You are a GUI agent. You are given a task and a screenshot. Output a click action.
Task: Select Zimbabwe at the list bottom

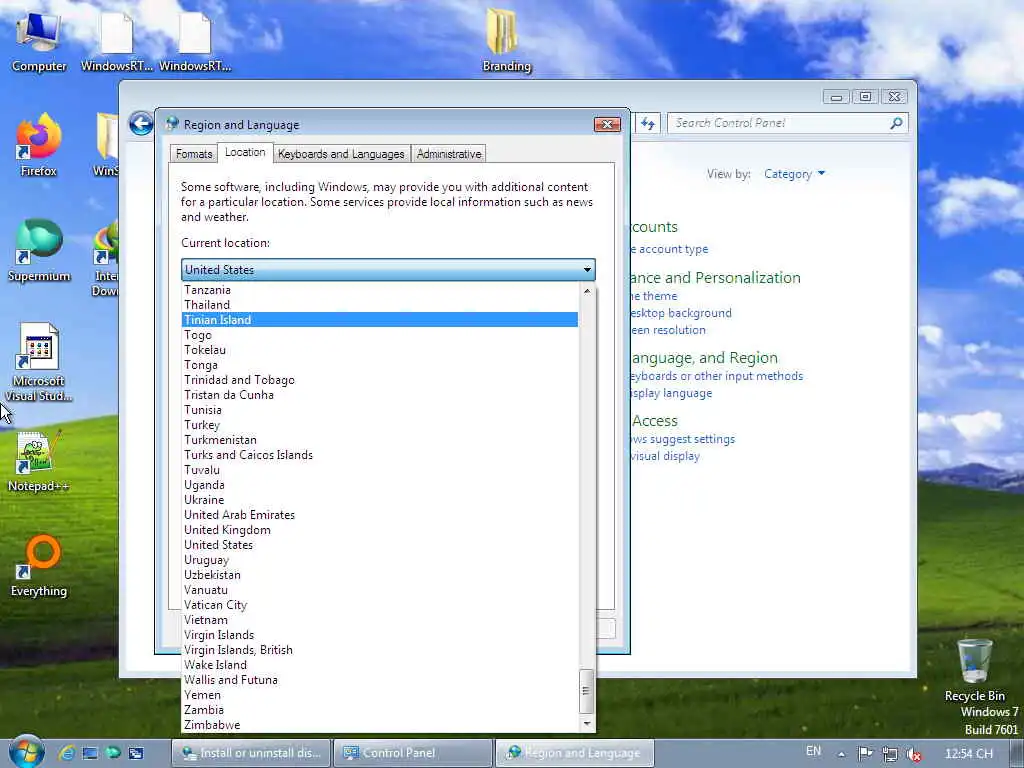[379, 726]
